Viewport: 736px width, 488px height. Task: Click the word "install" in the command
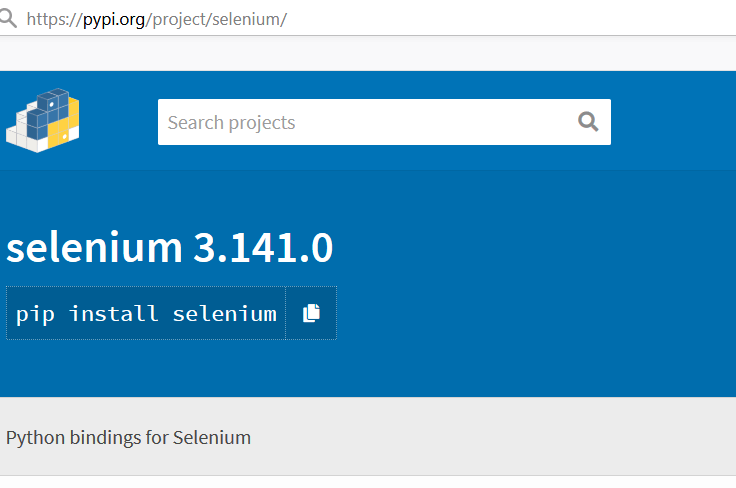[x=114, y=314]
